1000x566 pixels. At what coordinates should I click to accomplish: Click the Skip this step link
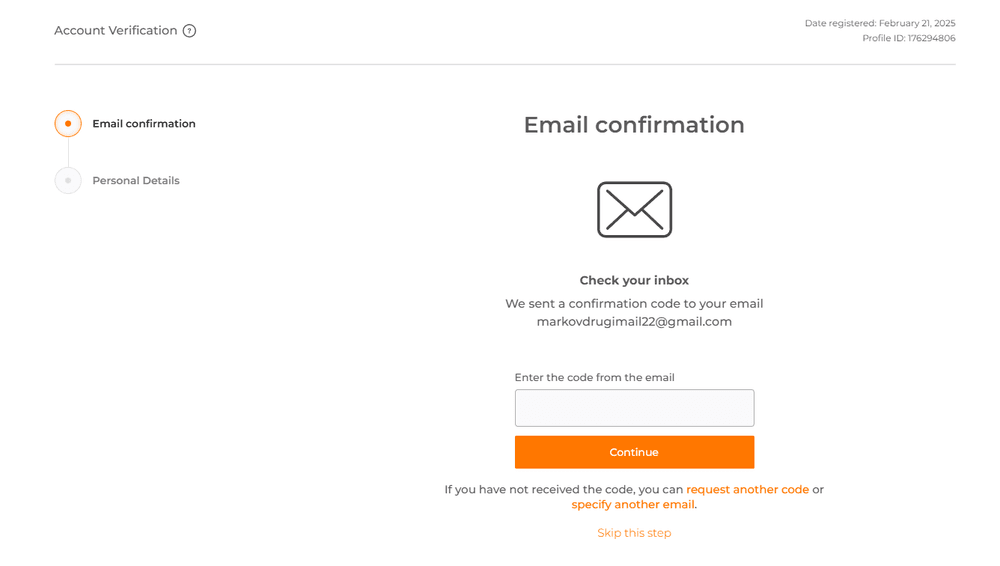[635, 533]
